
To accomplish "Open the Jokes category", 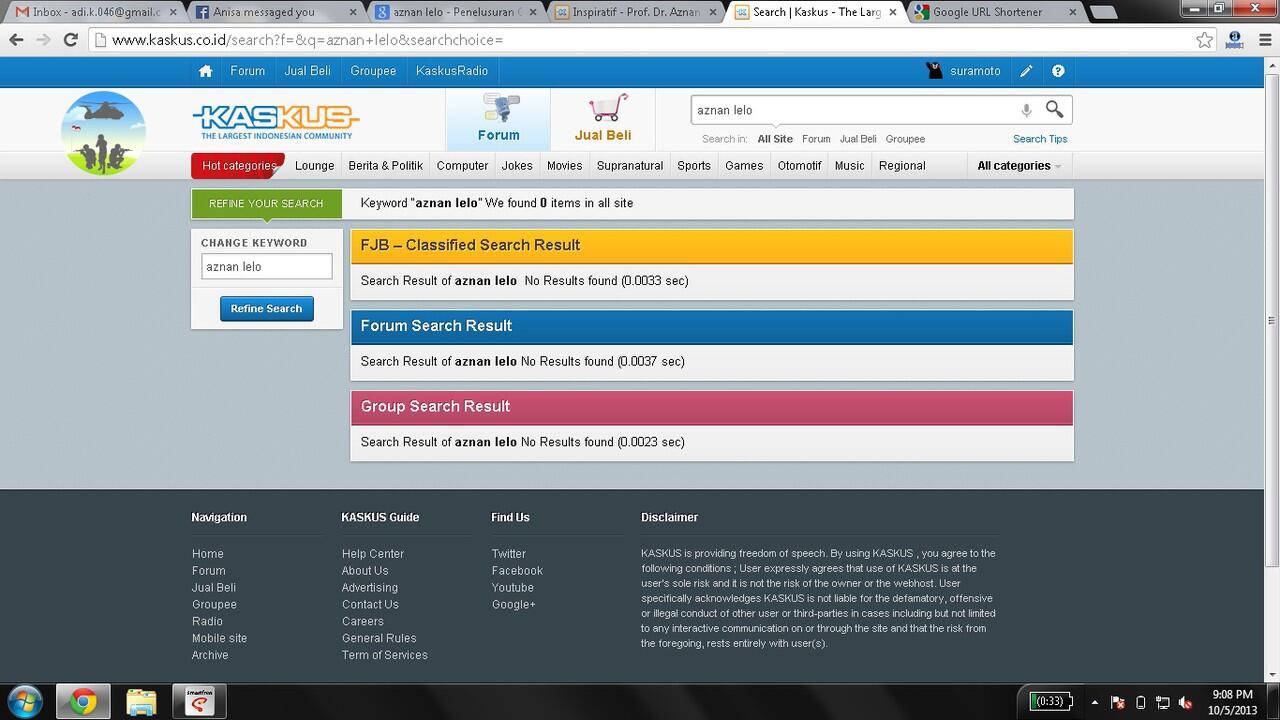I will pos(517,166).
